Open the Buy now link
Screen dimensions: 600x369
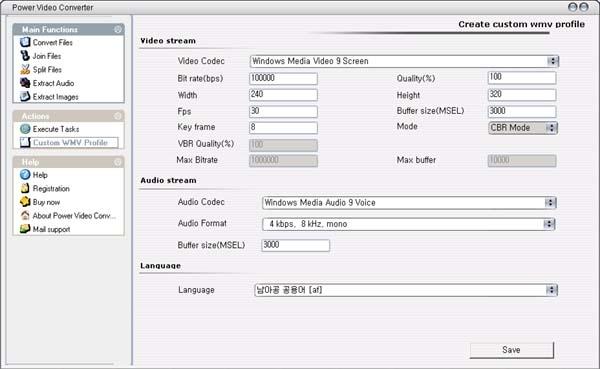tap(46, 202)
